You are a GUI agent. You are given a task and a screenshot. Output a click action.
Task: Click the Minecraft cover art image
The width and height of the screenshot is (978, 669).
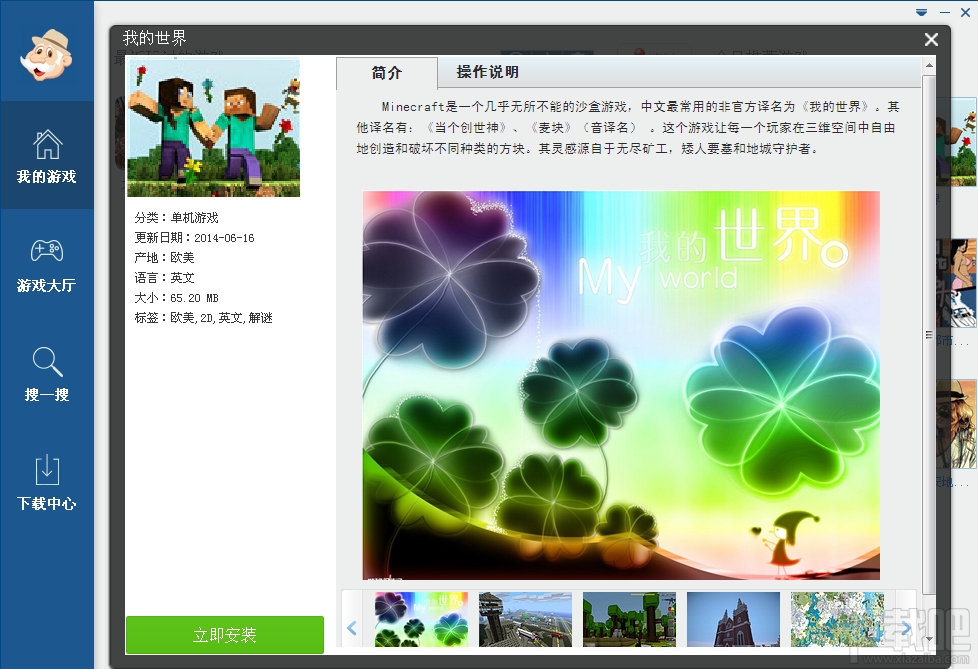[x=213, y=128]
